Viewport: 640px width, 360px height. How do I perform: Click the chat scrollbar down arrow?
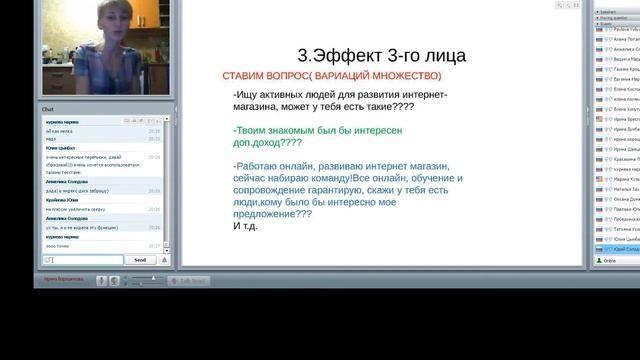coord(167,250)
